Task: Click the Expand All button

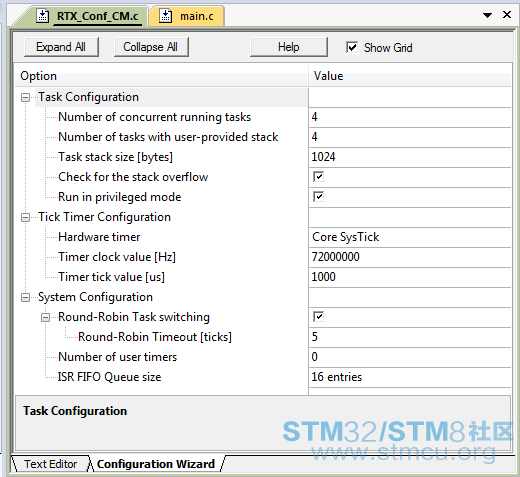Action: [61, 47]
